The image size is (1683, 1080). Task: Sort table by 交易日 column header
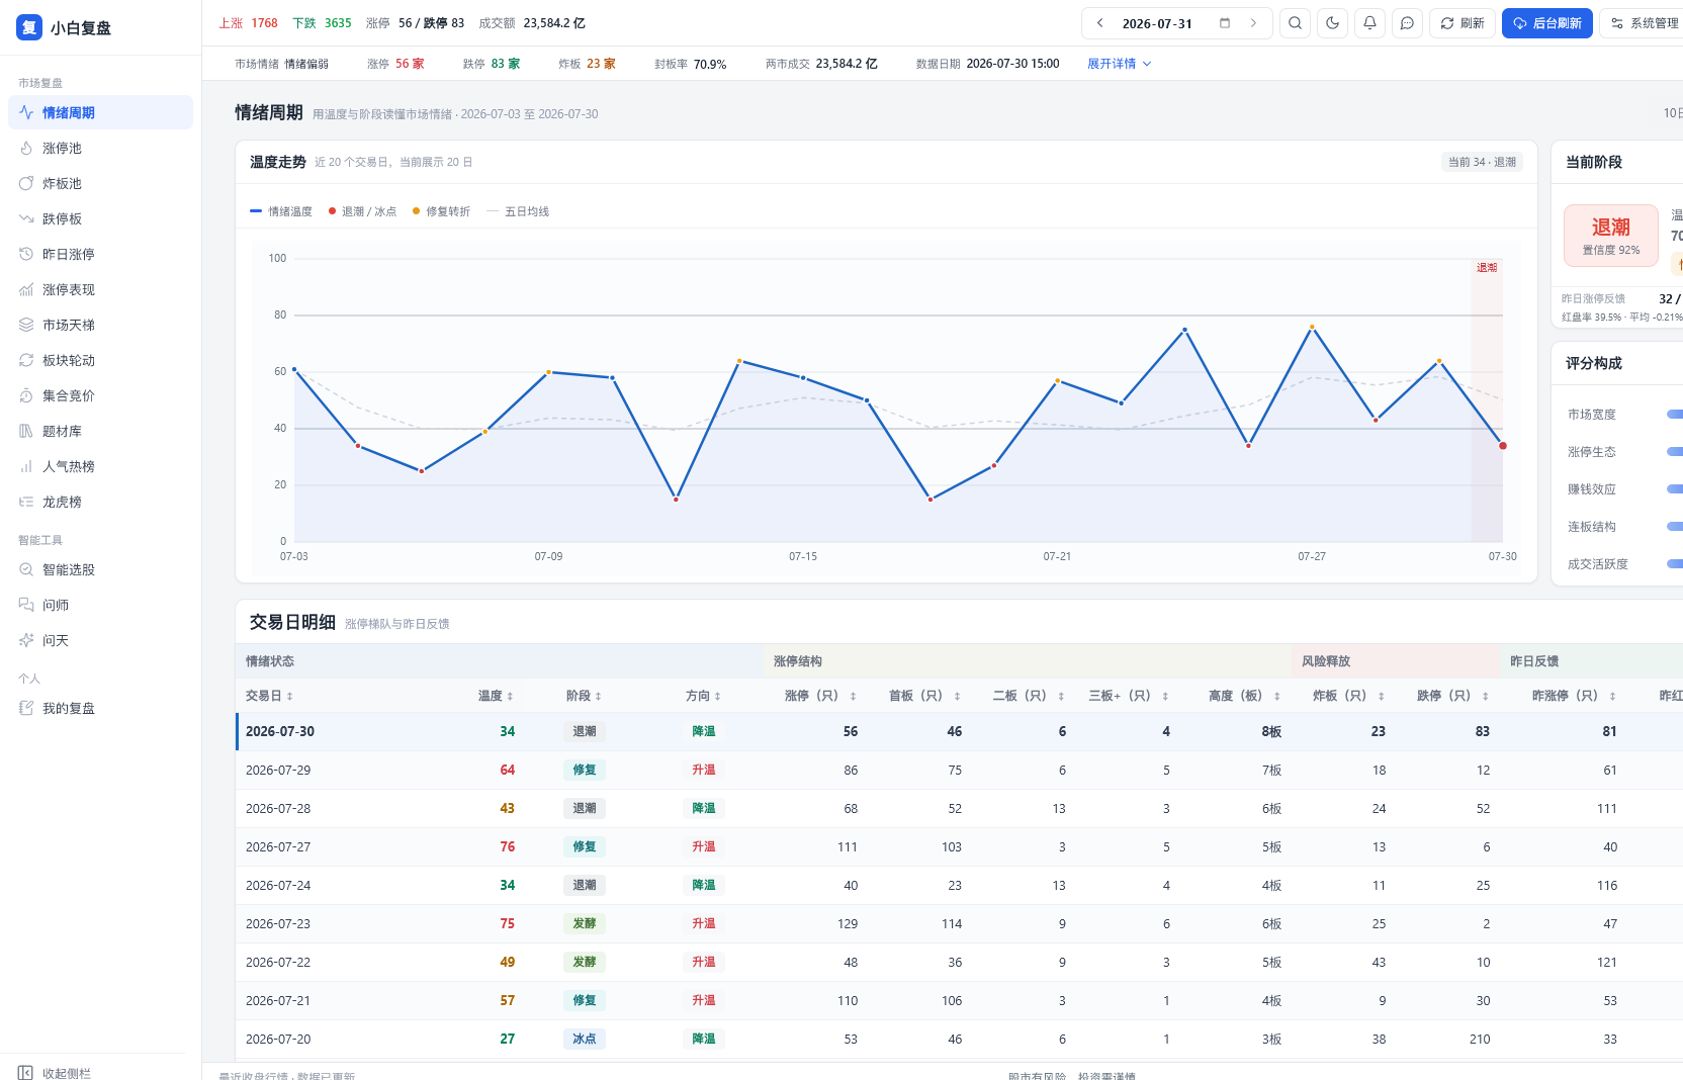point(269,695)
